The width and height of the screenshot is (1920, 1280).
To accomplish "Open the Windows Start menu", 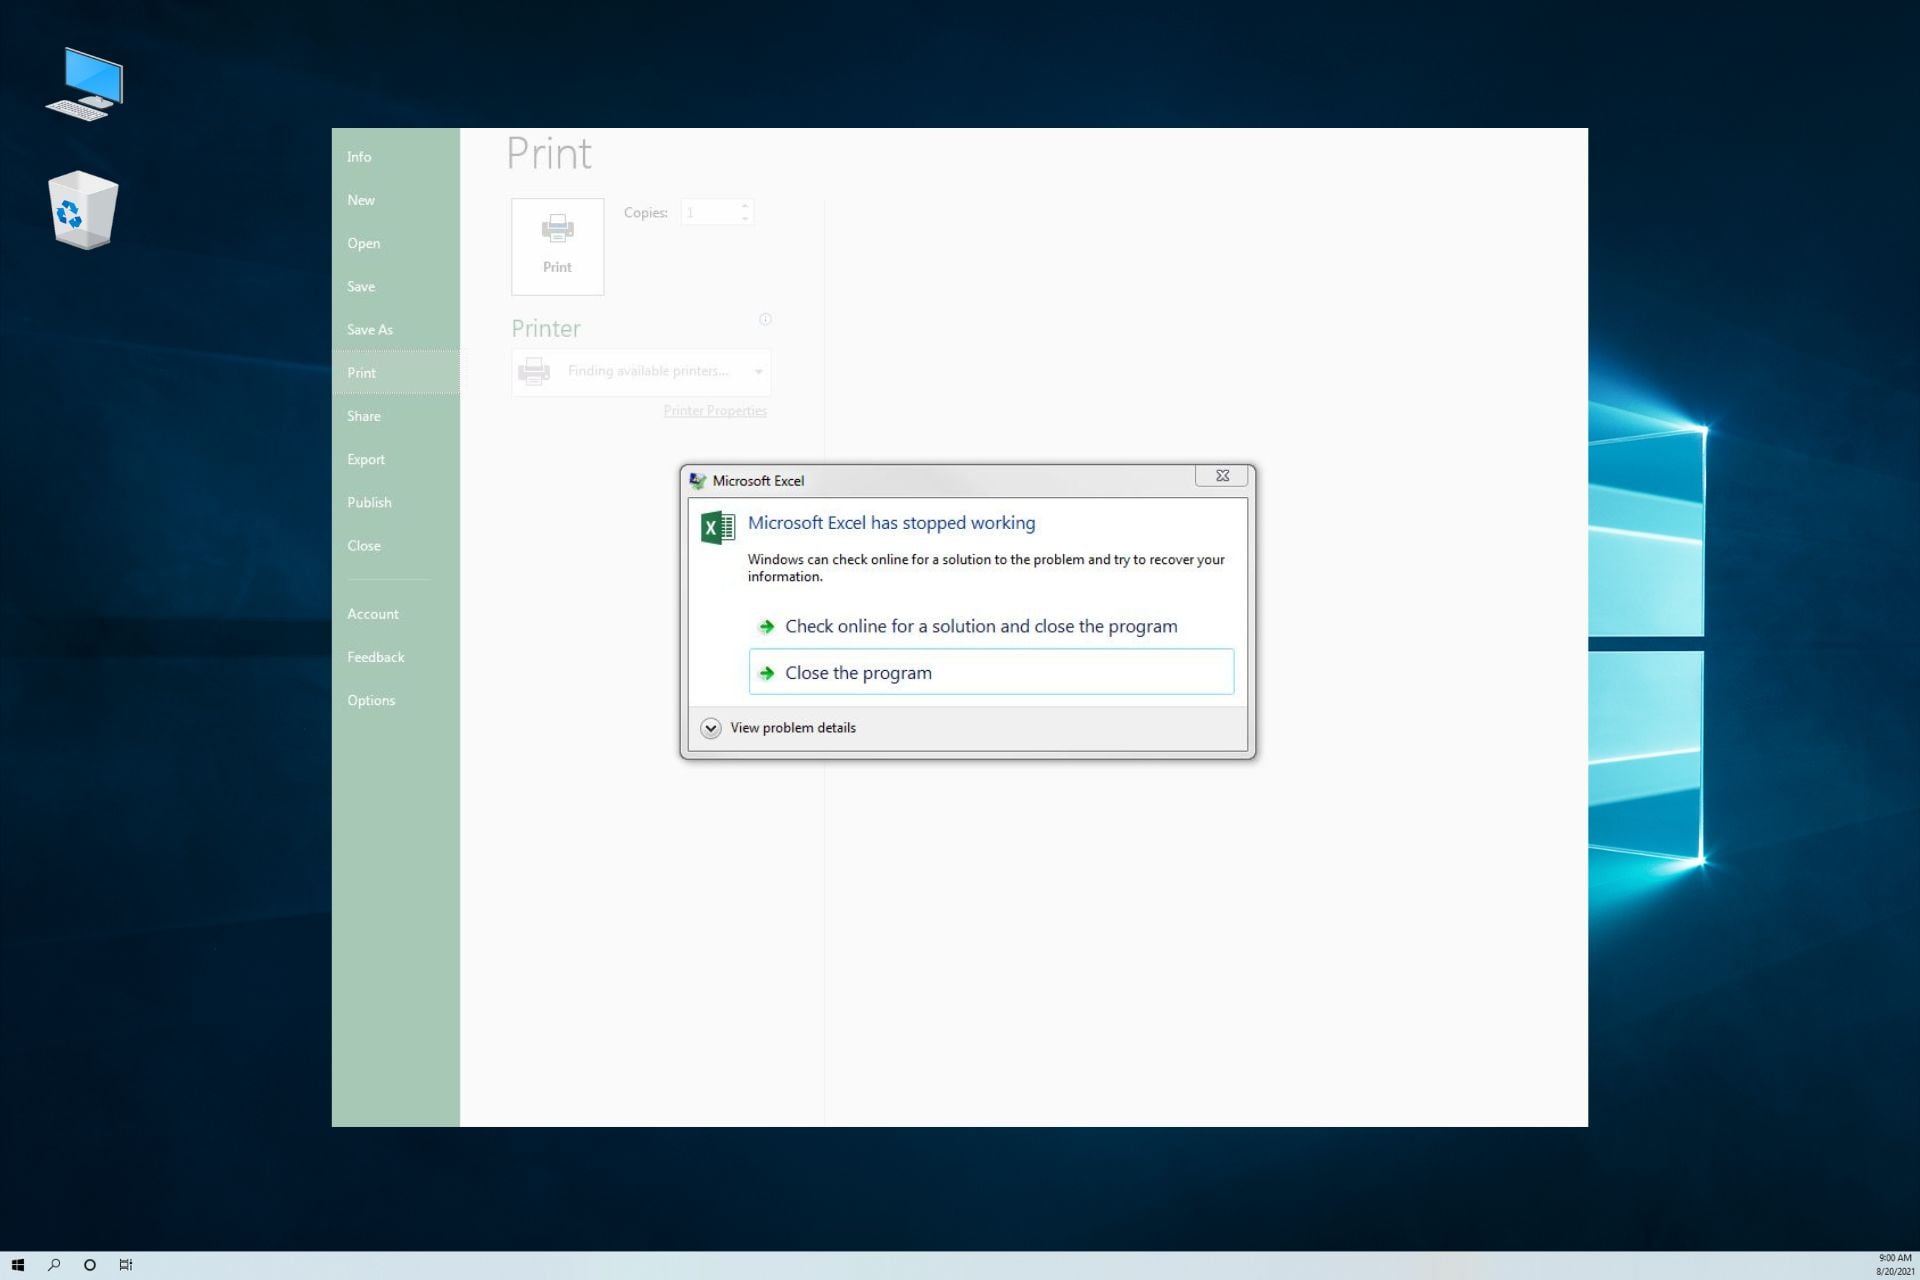I will pyautogui.click(x=17, y=1265).
